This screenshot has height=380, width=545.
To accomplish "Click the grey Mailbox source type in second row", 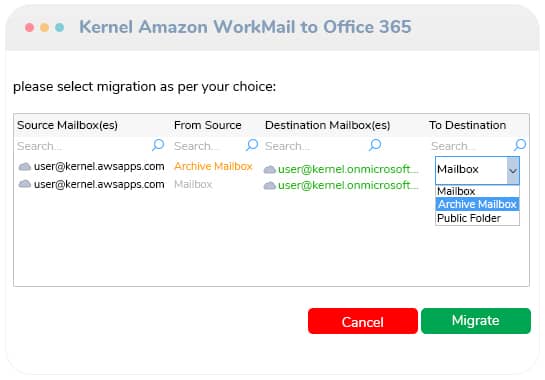I will [x=193, y=184].
